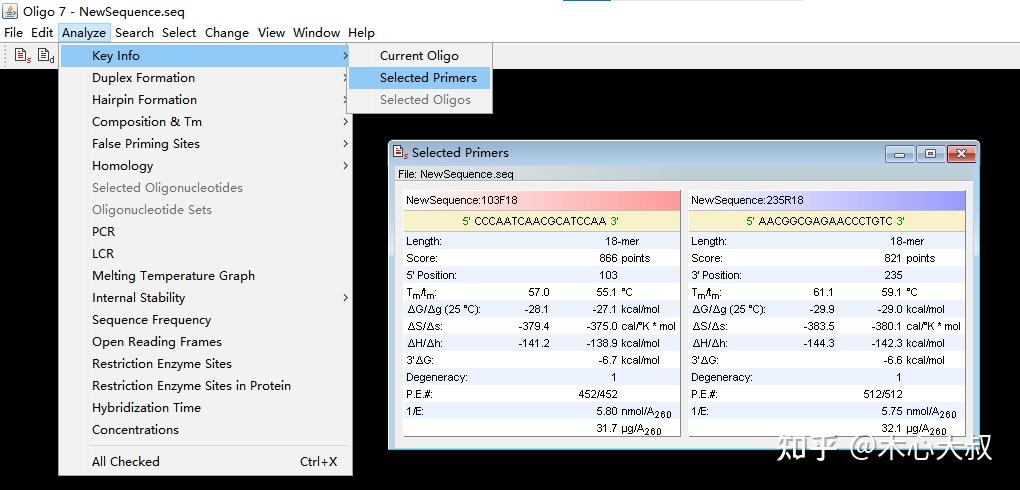Expand the Hairpin Formation submenu
Viewport: 1020px width, 490px height.
pos(206,100)
